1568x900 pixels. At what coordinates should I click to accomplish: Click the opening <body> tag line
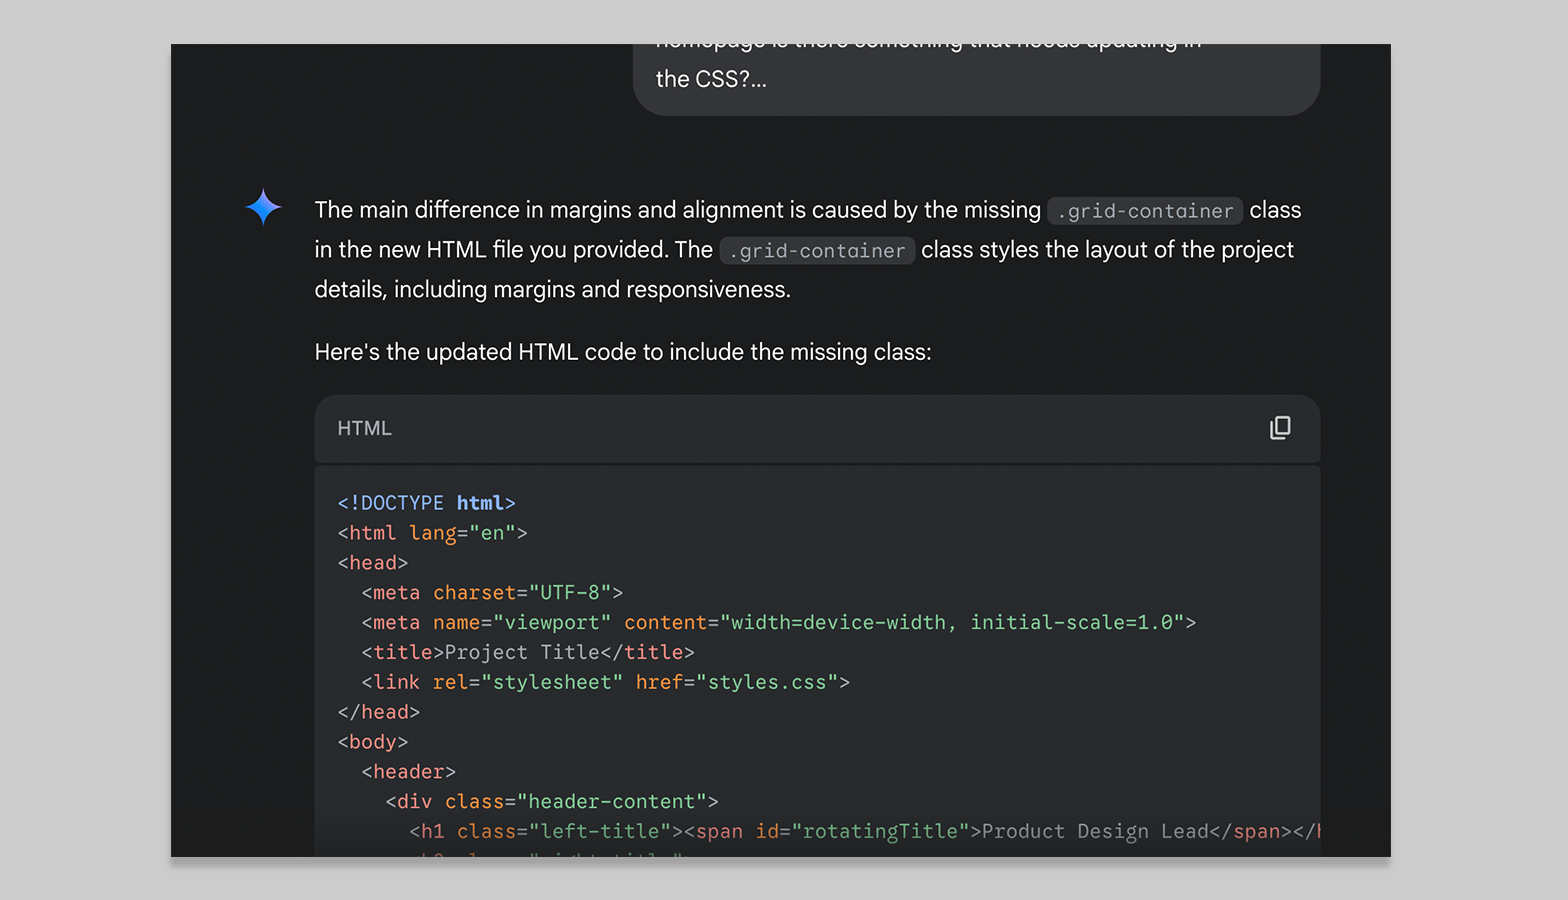click(x=373, y=742)
